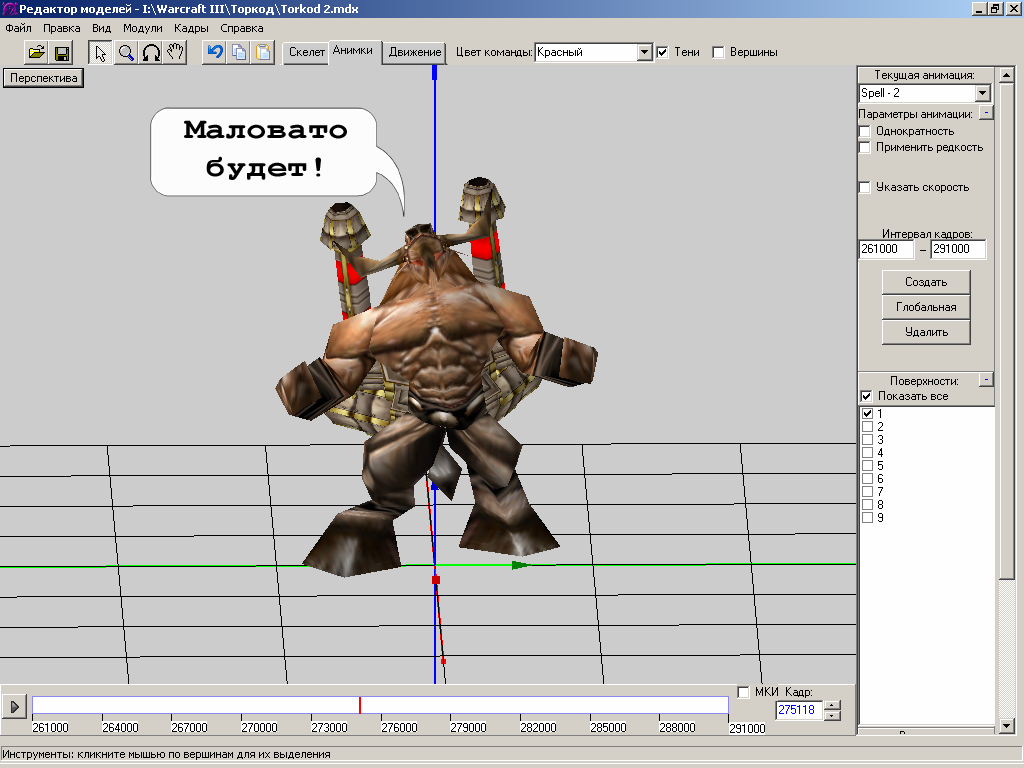Open the Цвет команды team color dropdown

tap(645, 52)
